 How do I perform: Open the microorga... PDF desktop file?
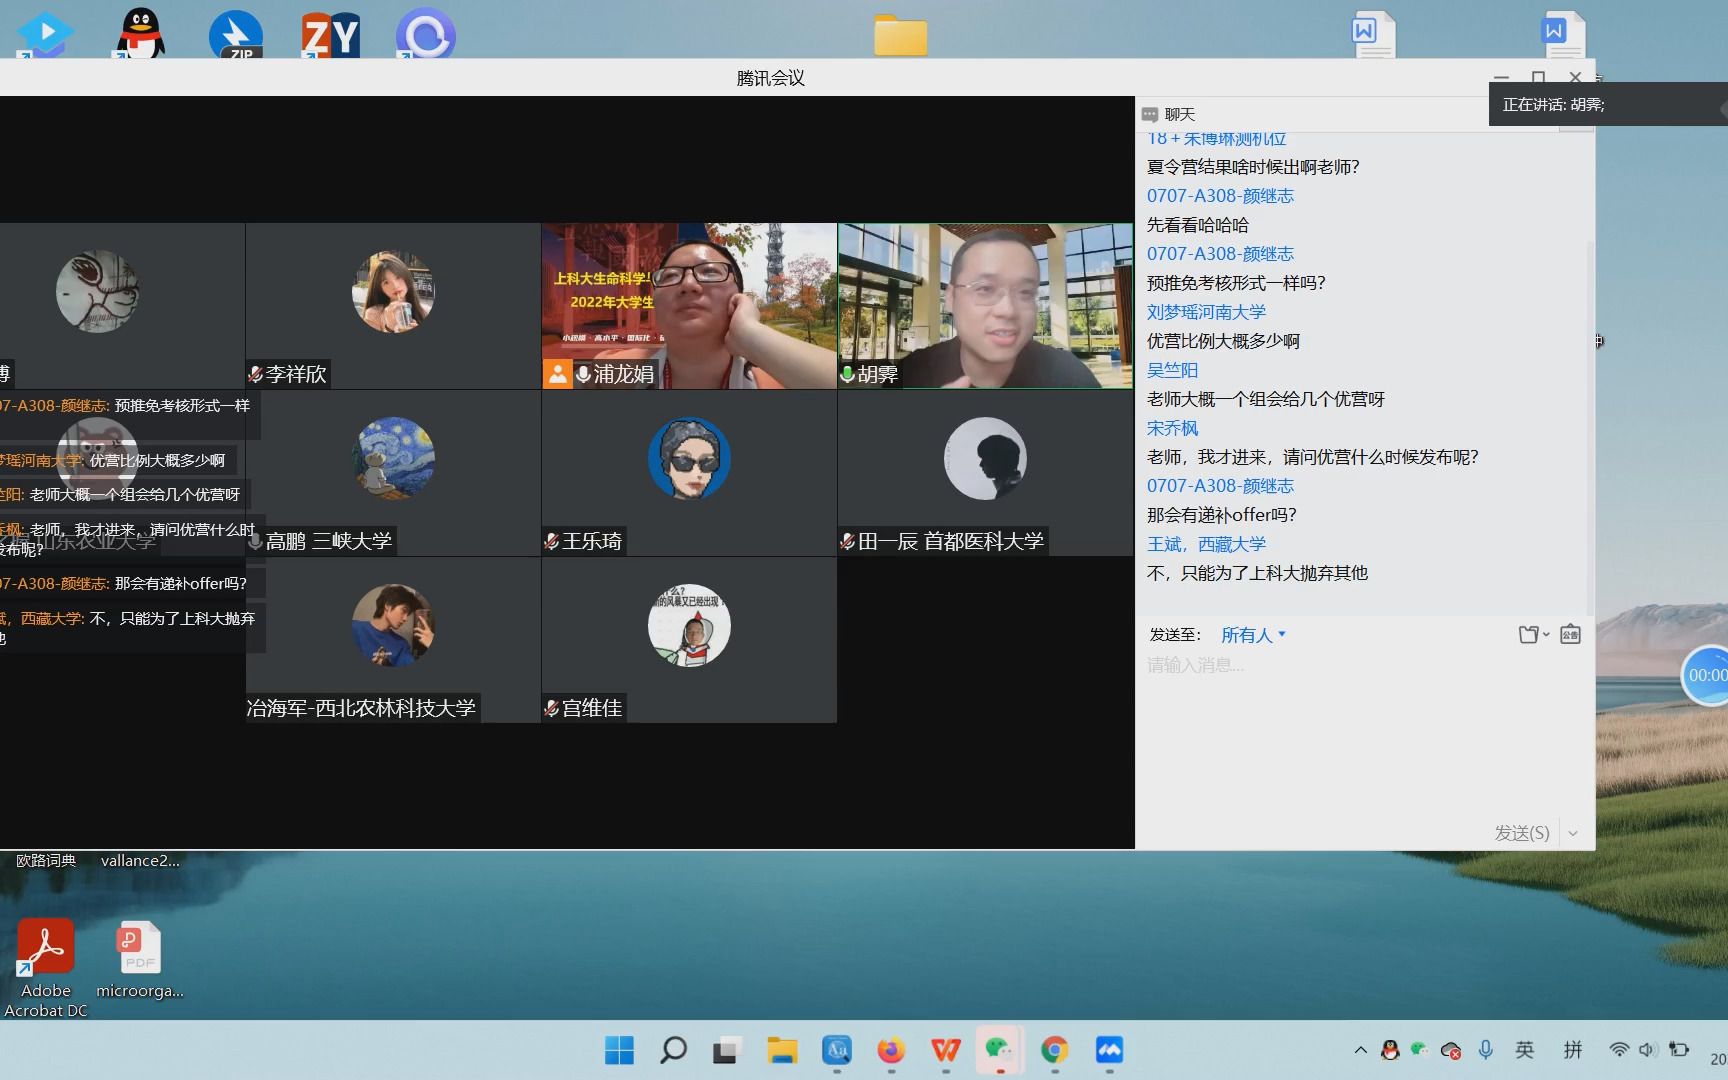point(139,960)
